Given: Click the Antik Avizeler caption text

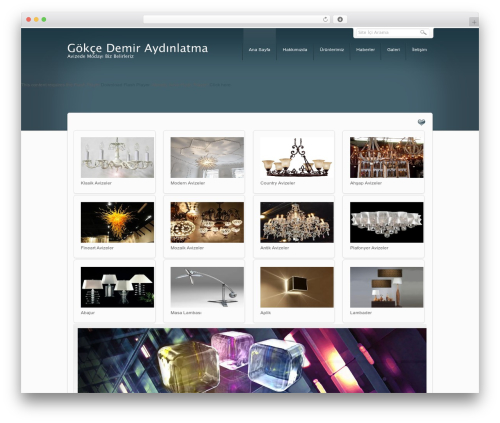Looking at the screenshot, I should (274, 248).
